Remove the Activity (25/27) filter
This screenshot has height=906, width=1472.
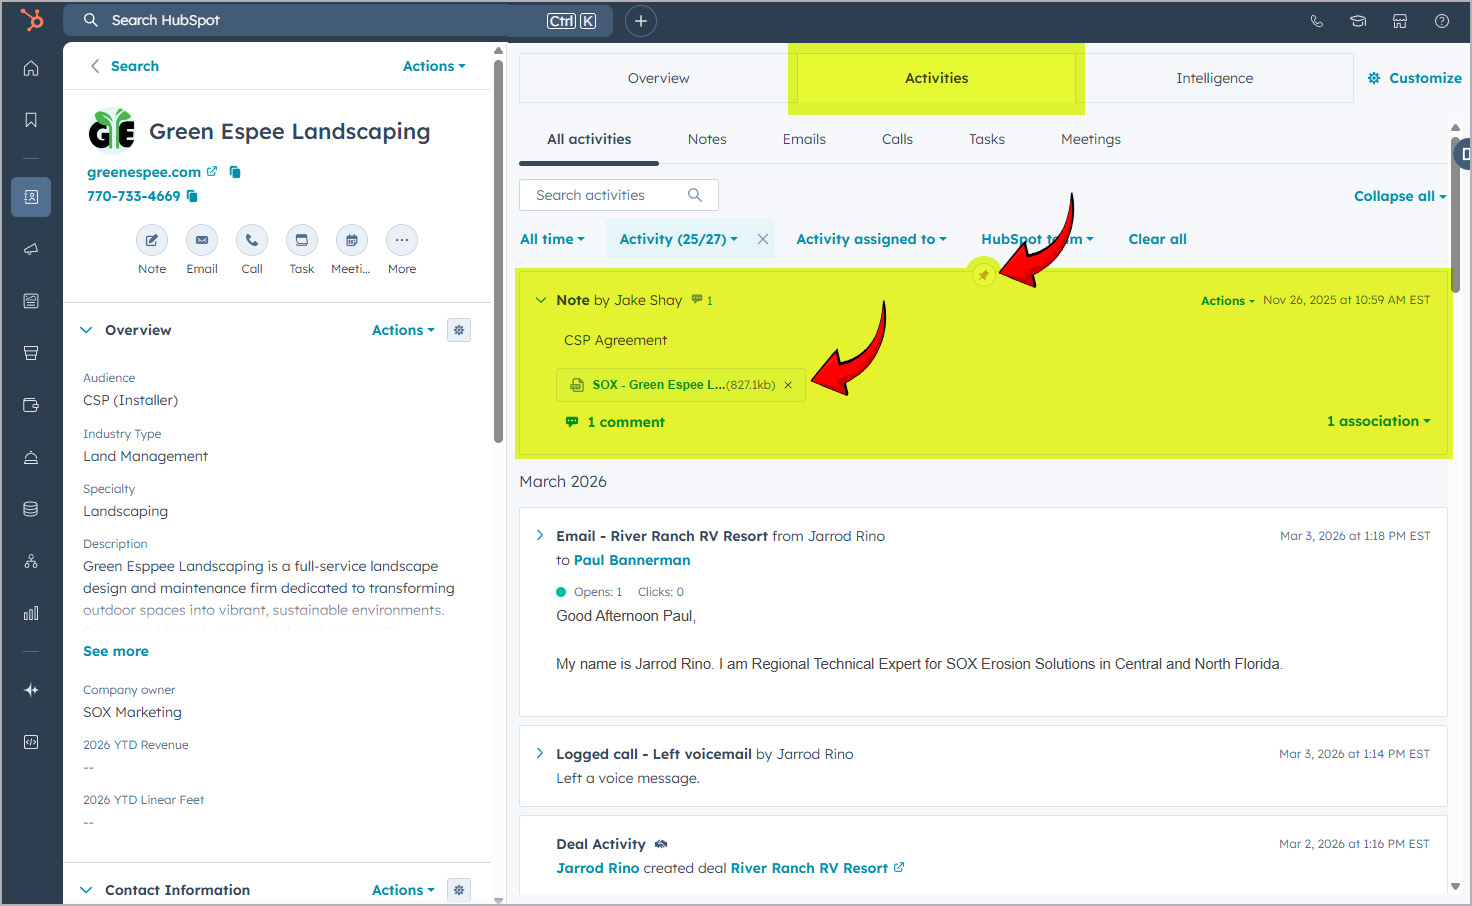click(763, 239)
